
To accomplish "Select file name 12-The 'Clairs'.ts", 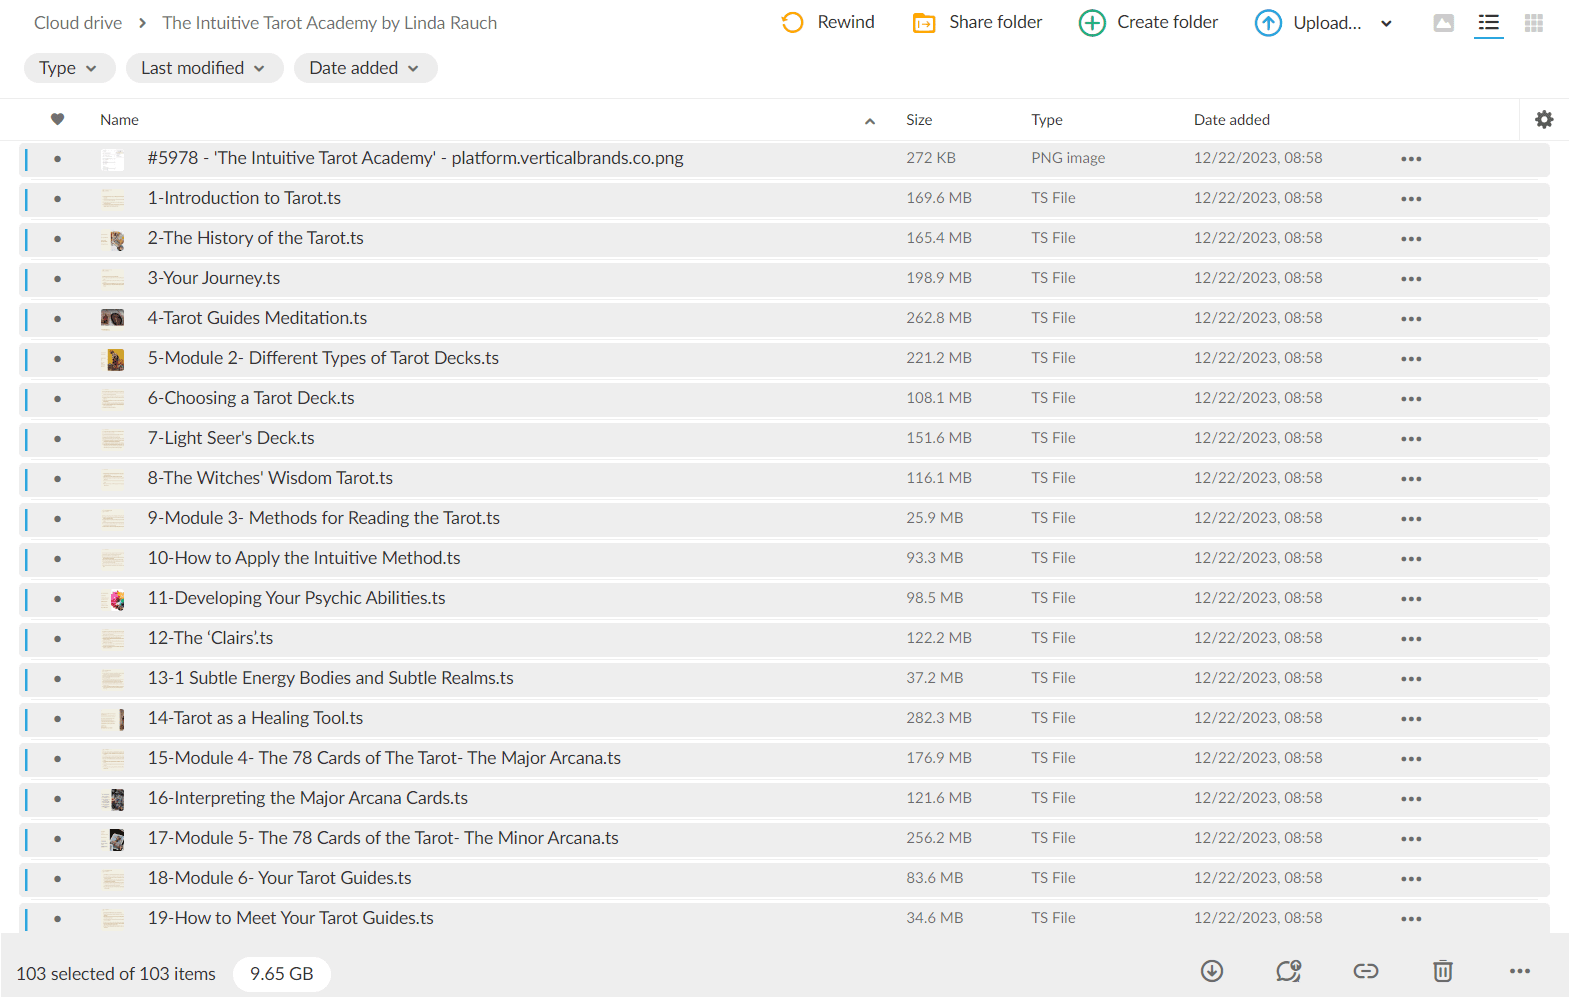I will click(210, 638).
